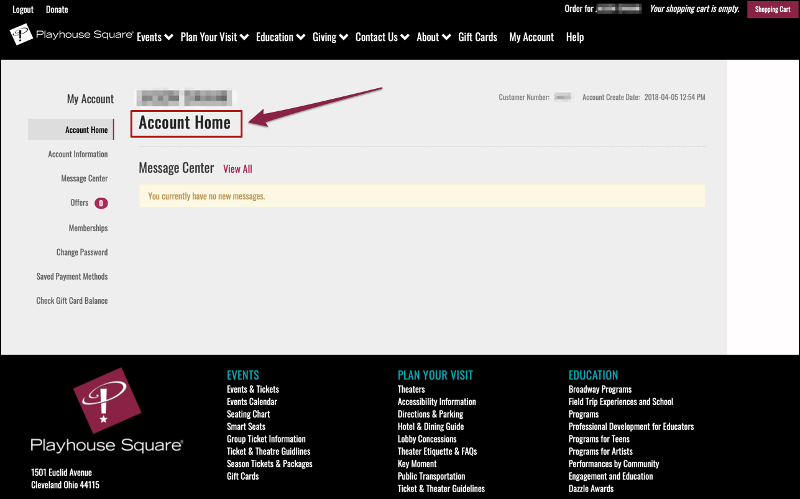Screen dimensions: 800x499
Task: Open Key Moment footer link
Action: coord(417,464)
